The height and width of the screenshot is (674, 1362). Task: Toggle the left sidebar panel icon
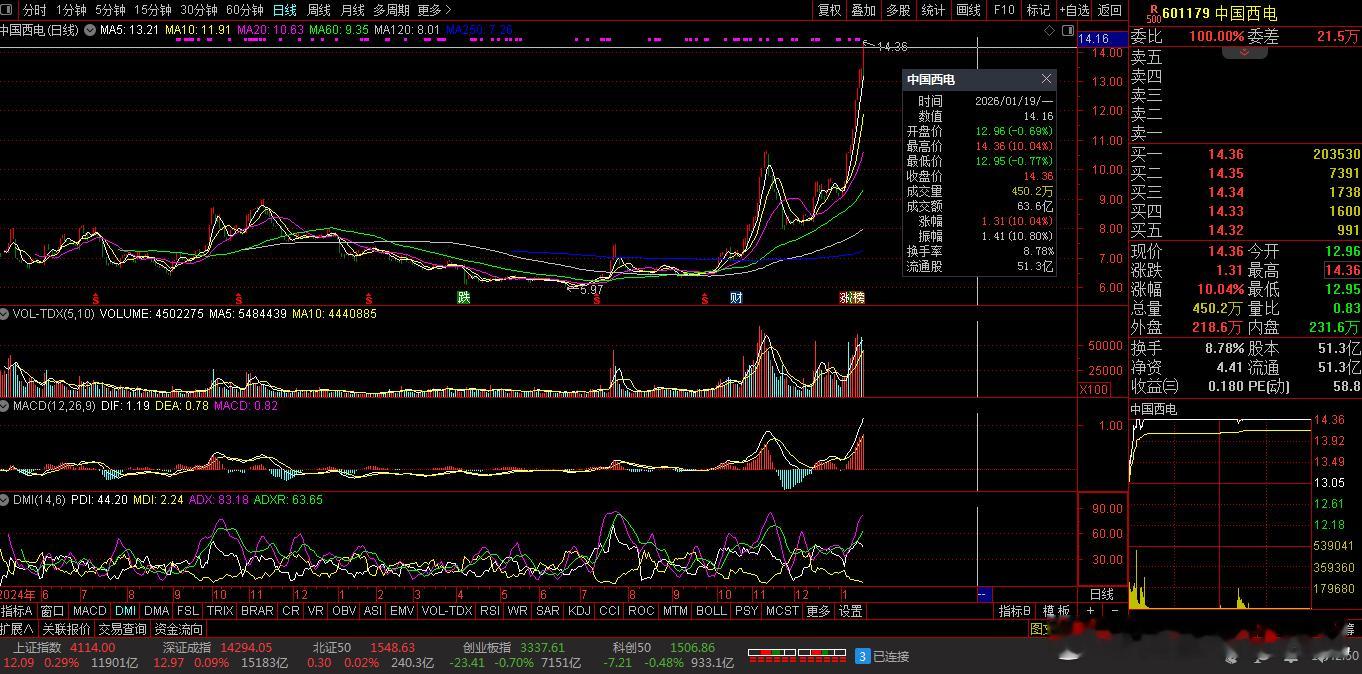pyautogui.click(x=10, y=10)
